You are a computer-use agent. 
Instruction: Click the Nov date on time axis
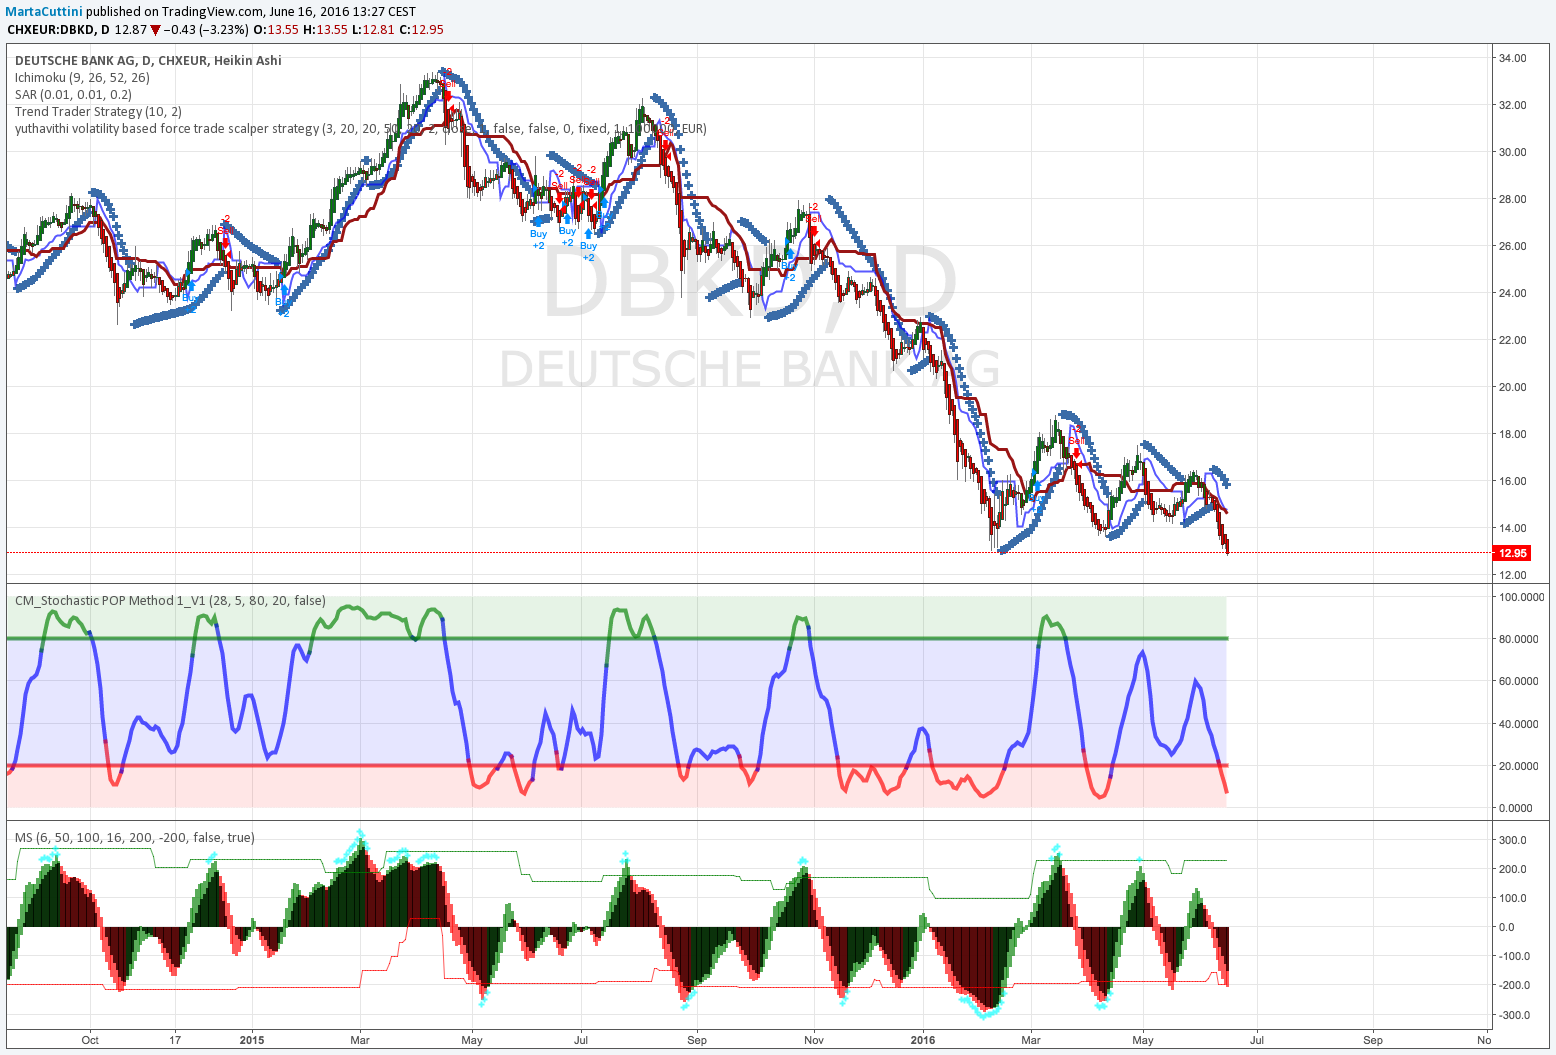click(814, 1040)
